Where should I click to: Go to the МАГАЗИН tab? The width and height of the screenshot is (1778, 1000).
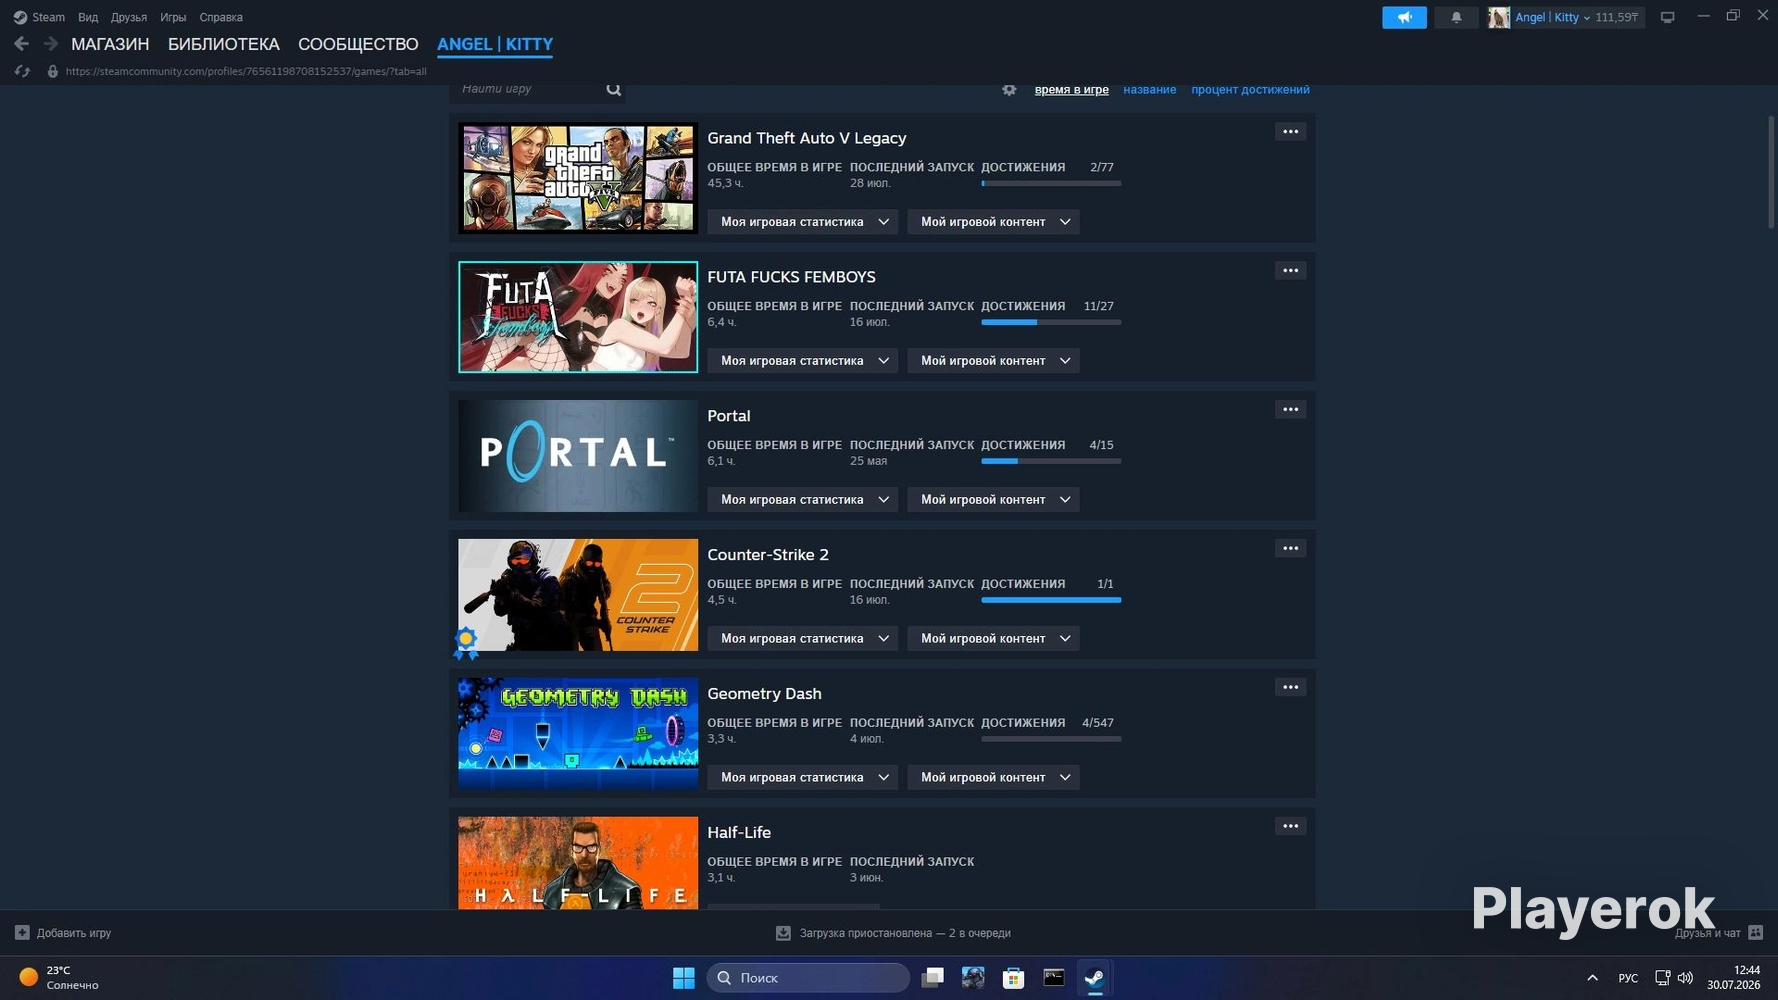tap(110, 44)
